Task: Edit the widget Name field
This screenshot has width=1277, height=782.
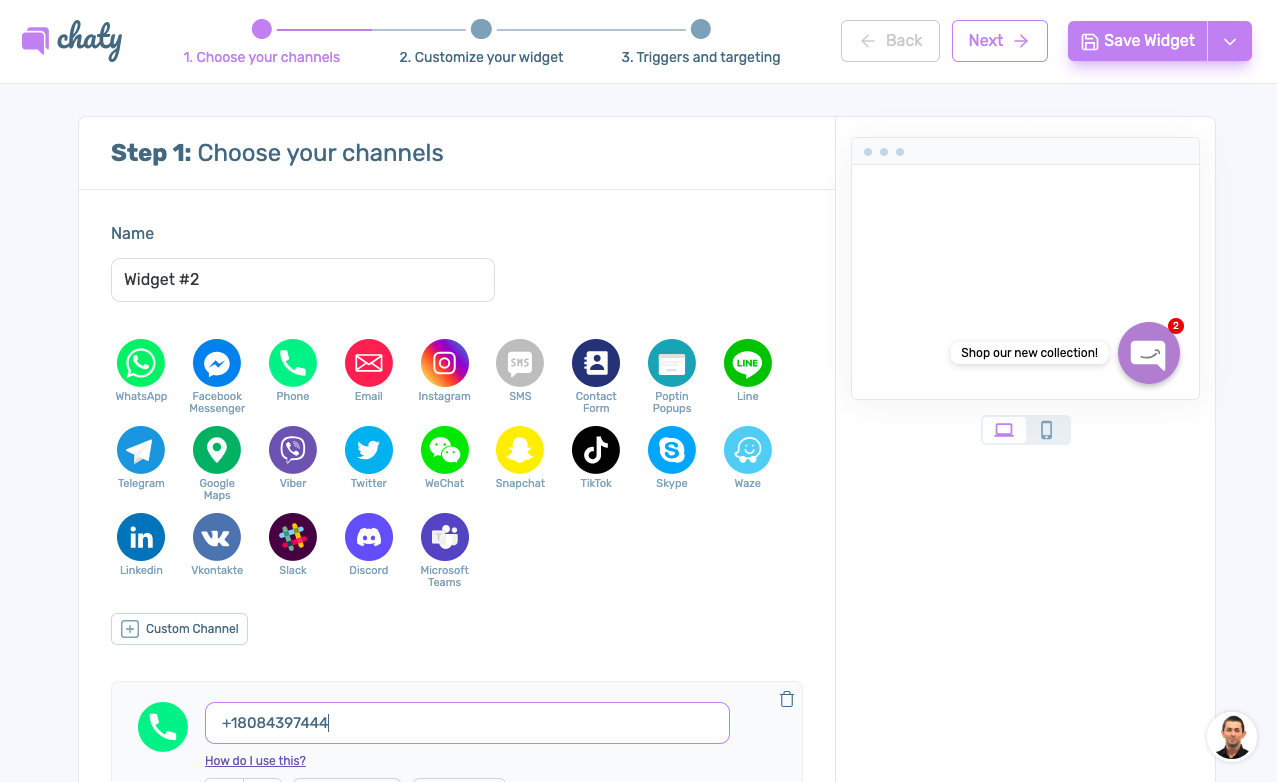Action: (303, 280)
